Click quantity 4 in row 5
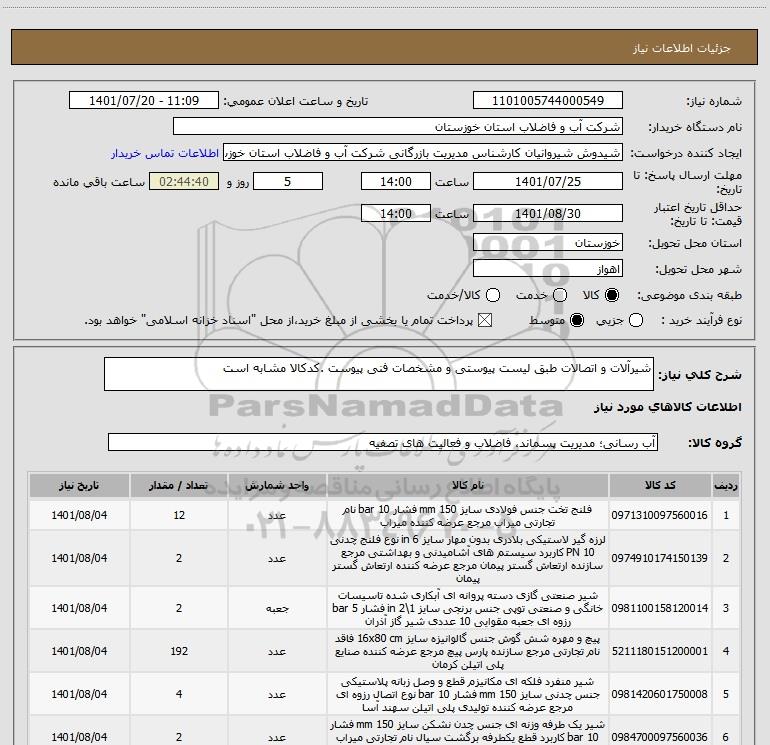Viewport: 770px width, 745px height. (179, 694)
